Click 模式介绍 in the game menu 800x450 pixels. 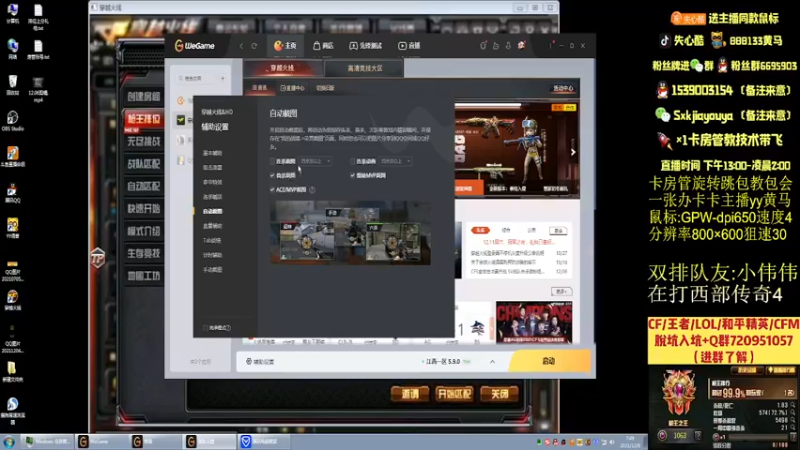pos(143,231)
